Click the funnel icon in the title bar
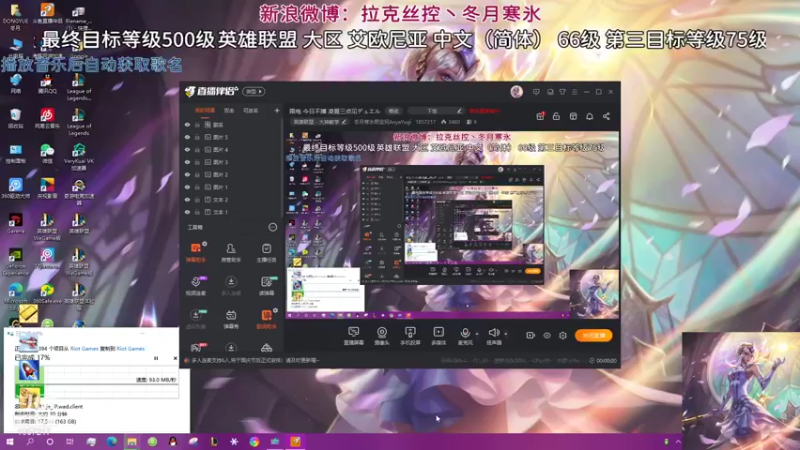Viewport: 800px width, 450px height. coord(562,92)
